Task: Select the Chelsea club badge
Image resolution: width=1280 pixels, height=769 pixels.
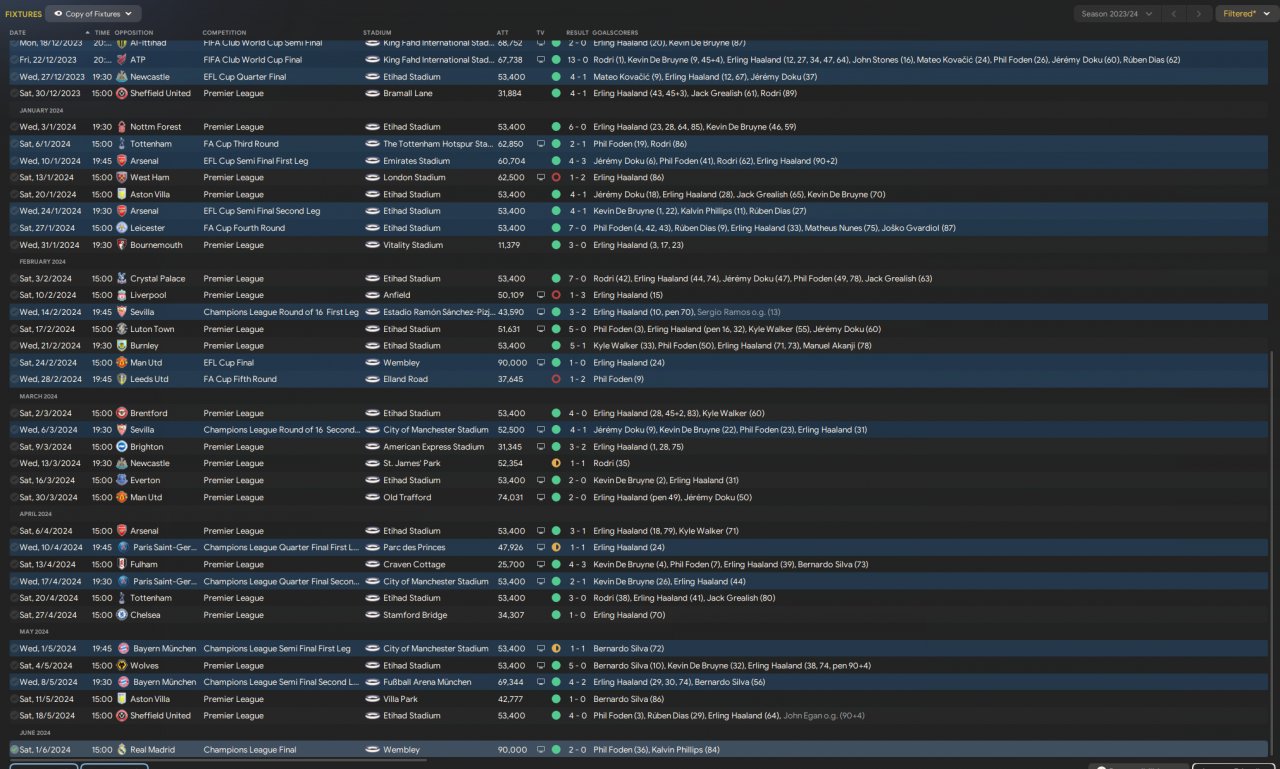Action: tap(121, 615)
